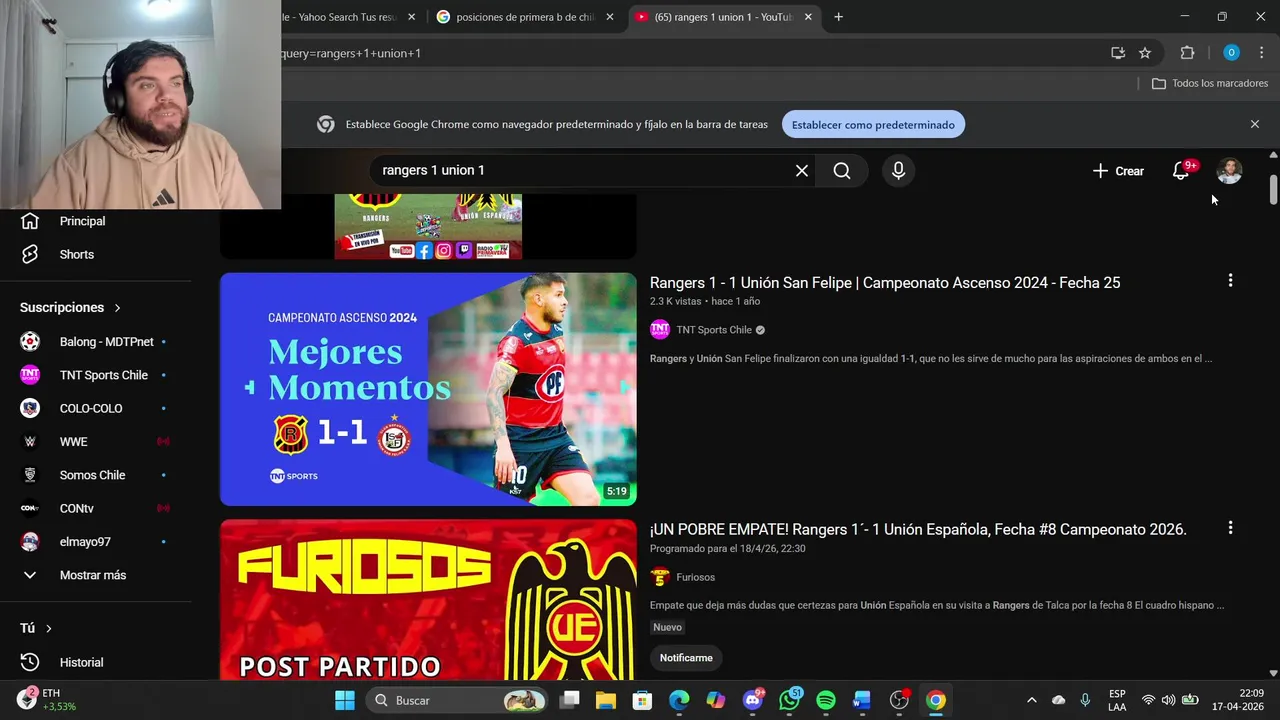1280x720 pixels.
Task: Open a new browser tab
Action: click(838, 17)
